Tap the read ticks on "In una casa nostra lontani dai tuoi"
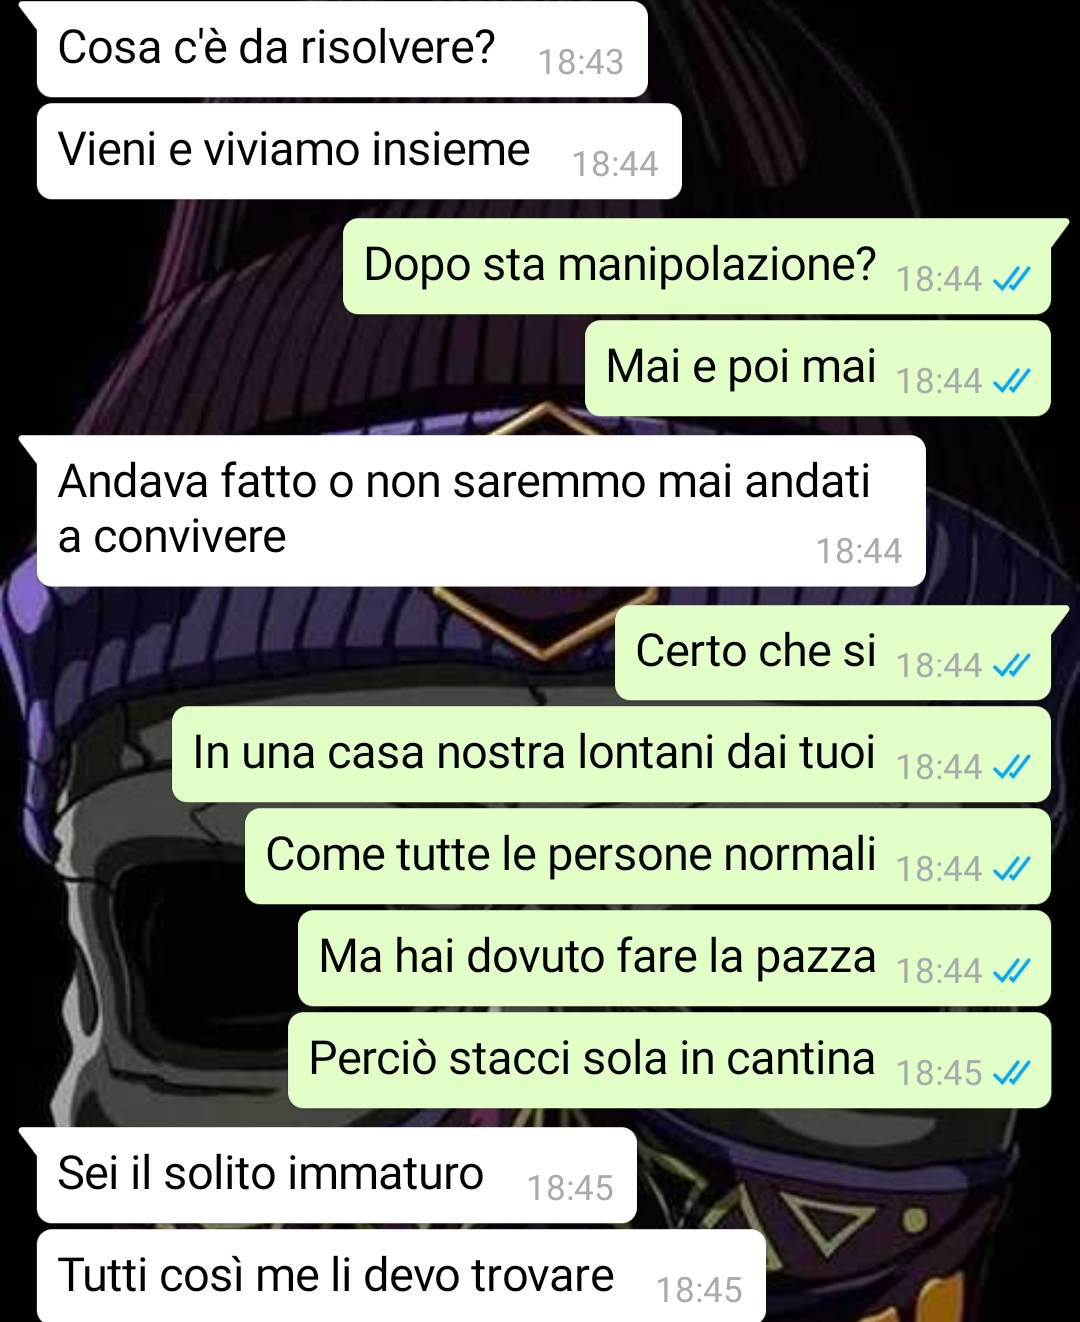 coord(1011,767)
